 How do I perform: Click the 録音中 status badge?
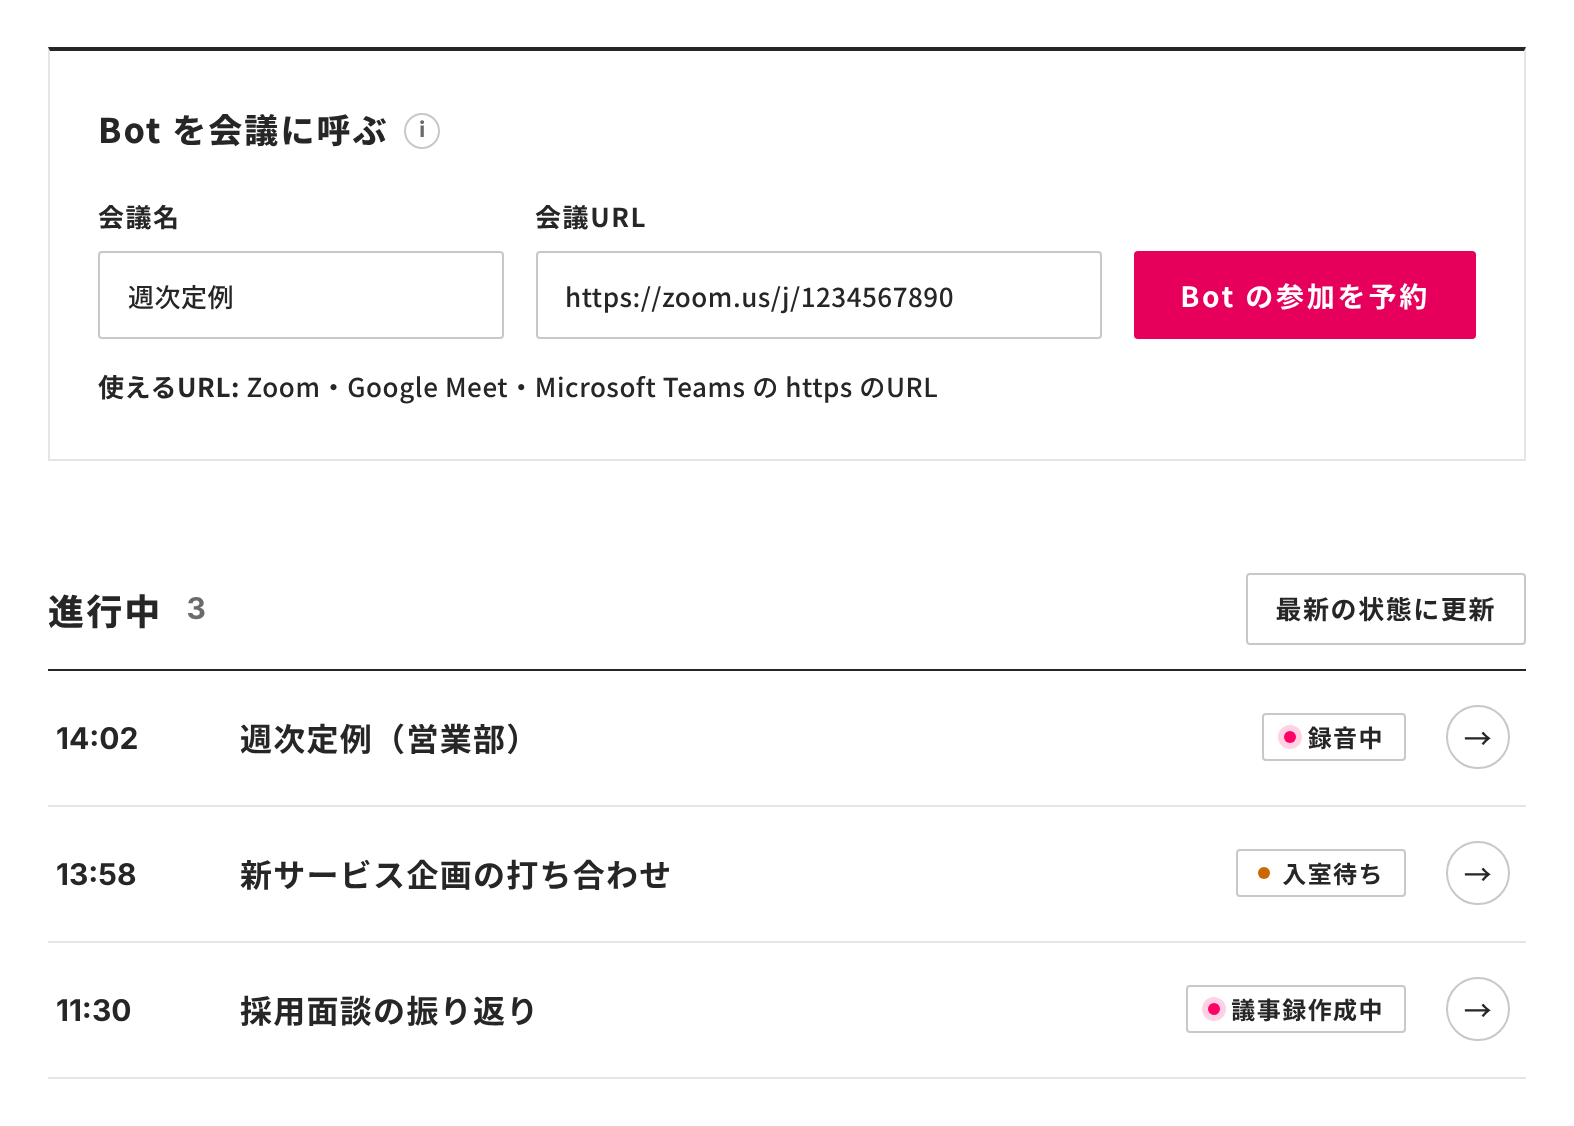click(x=1333, y=737)
